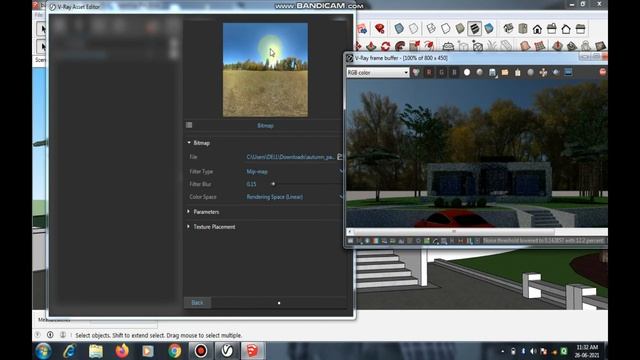This screenshot has width=640, height=360.
Task: Switch to the Bandicam recorder taskbar icon
Action: click(200, 351)
